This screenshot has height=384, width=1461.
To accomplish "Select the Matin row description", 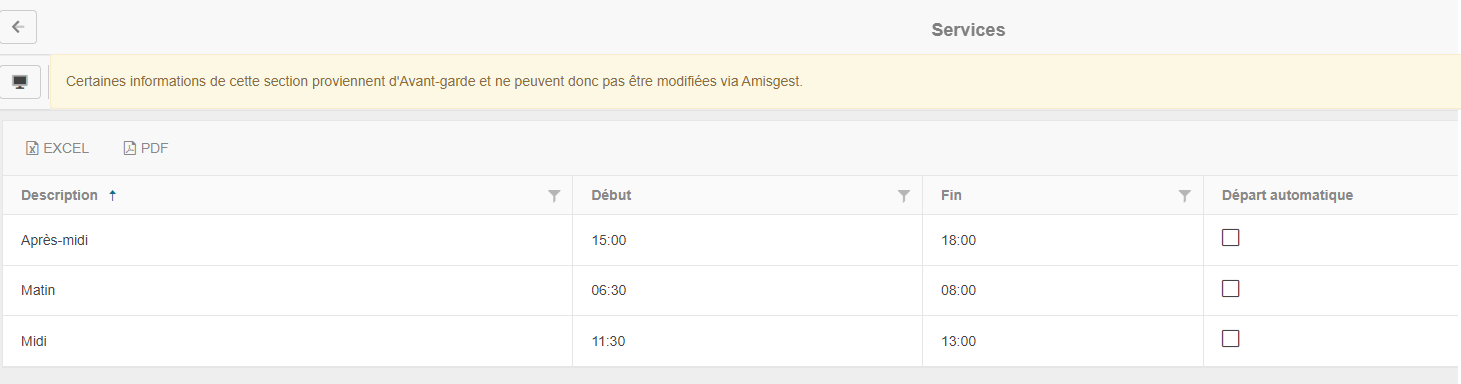I will tap(38, 290).
